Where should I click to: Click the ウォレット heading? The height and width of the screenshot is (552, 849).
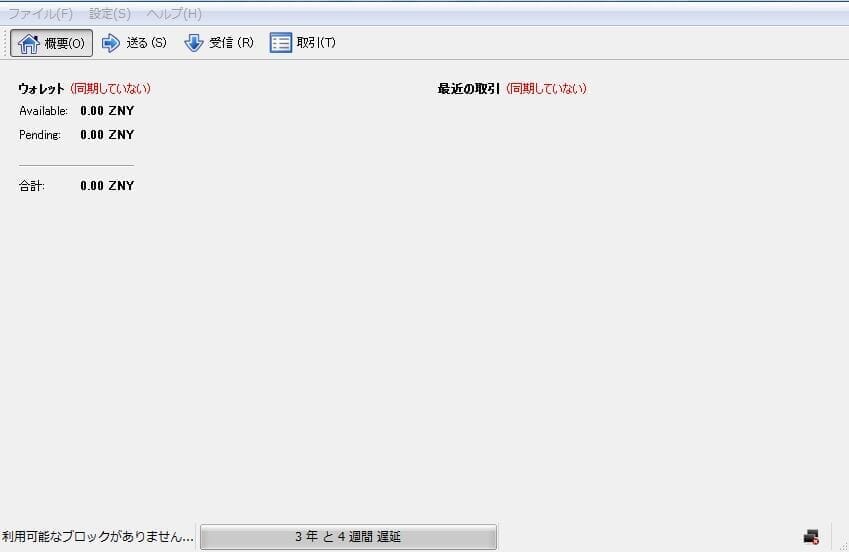(41, 88)
